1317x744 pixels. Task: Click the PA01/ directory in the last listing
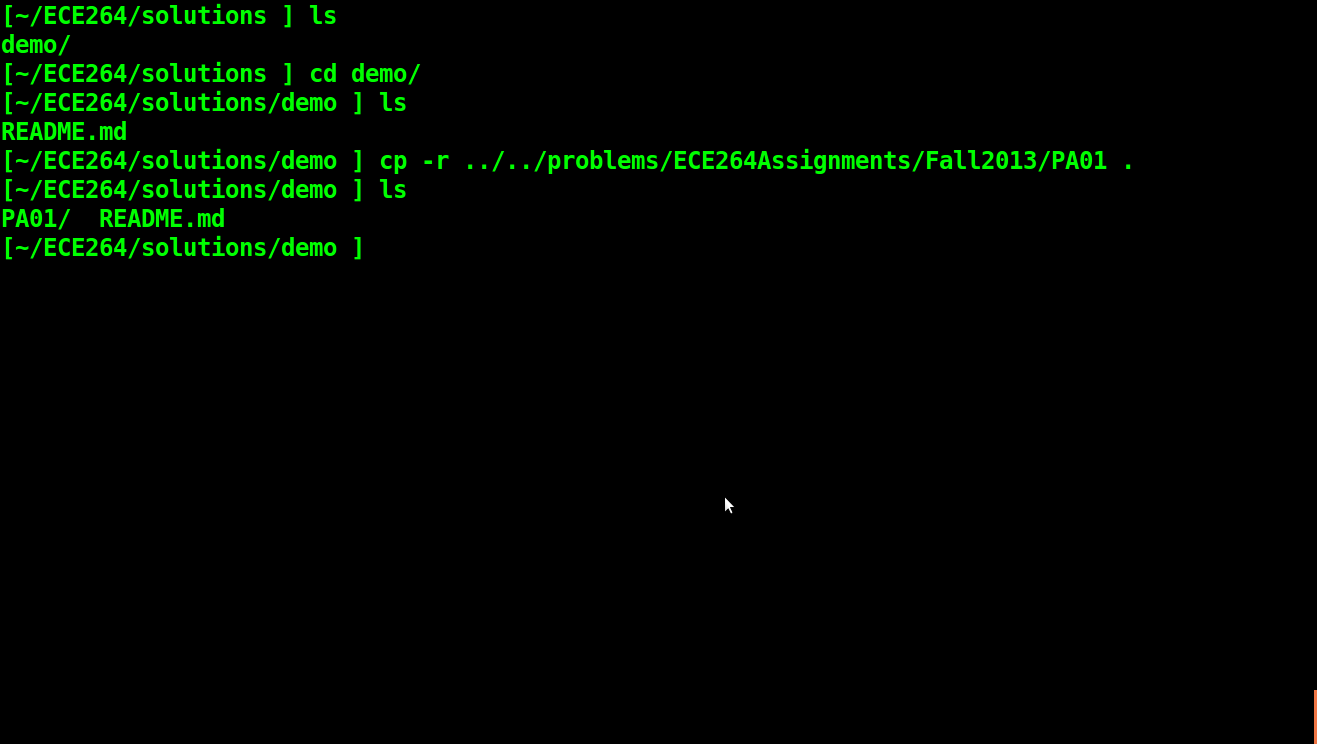(x=36, y=219)
